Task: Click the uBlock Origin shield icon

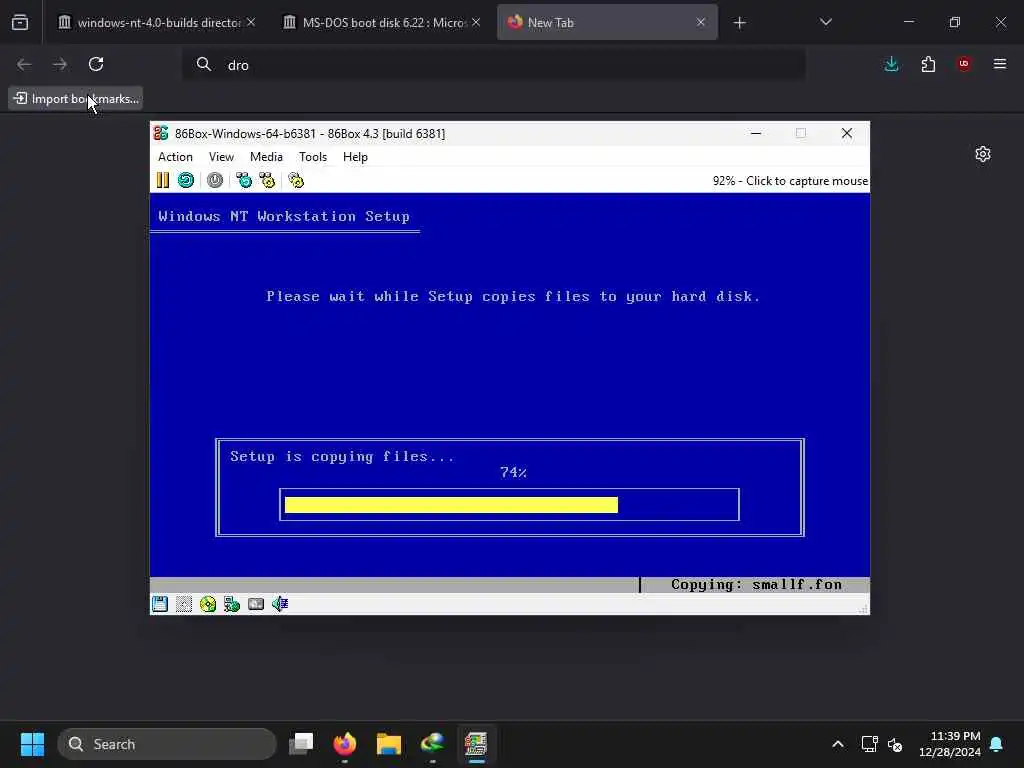Action: tap(964, 64)
